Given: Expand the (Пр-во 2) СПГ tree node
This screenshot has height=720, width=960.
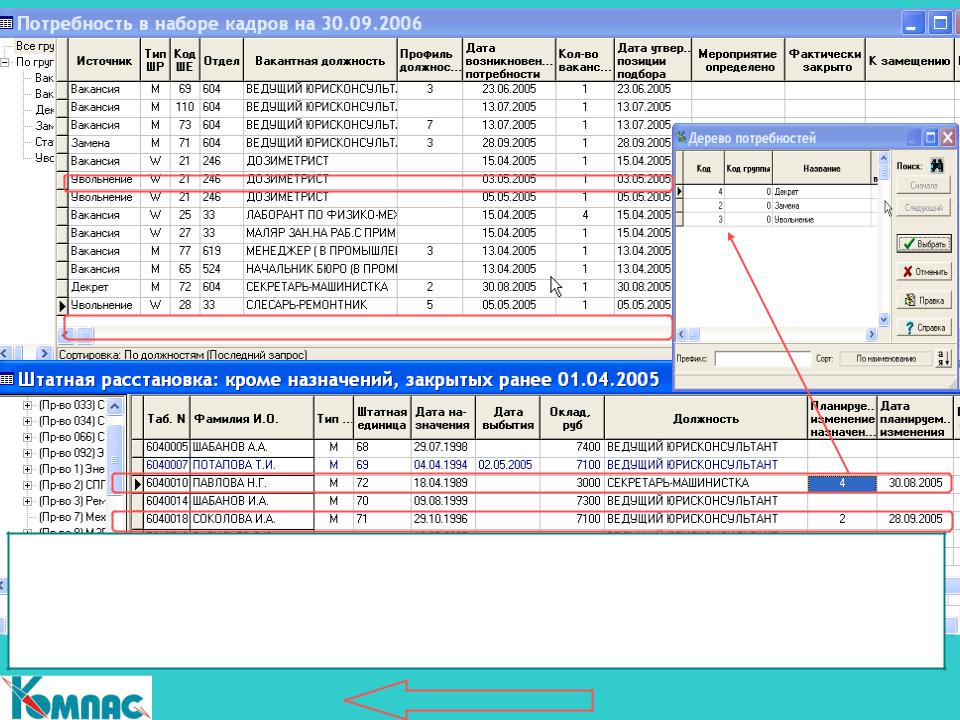Looking at the screenshot, I should [27, 485].
